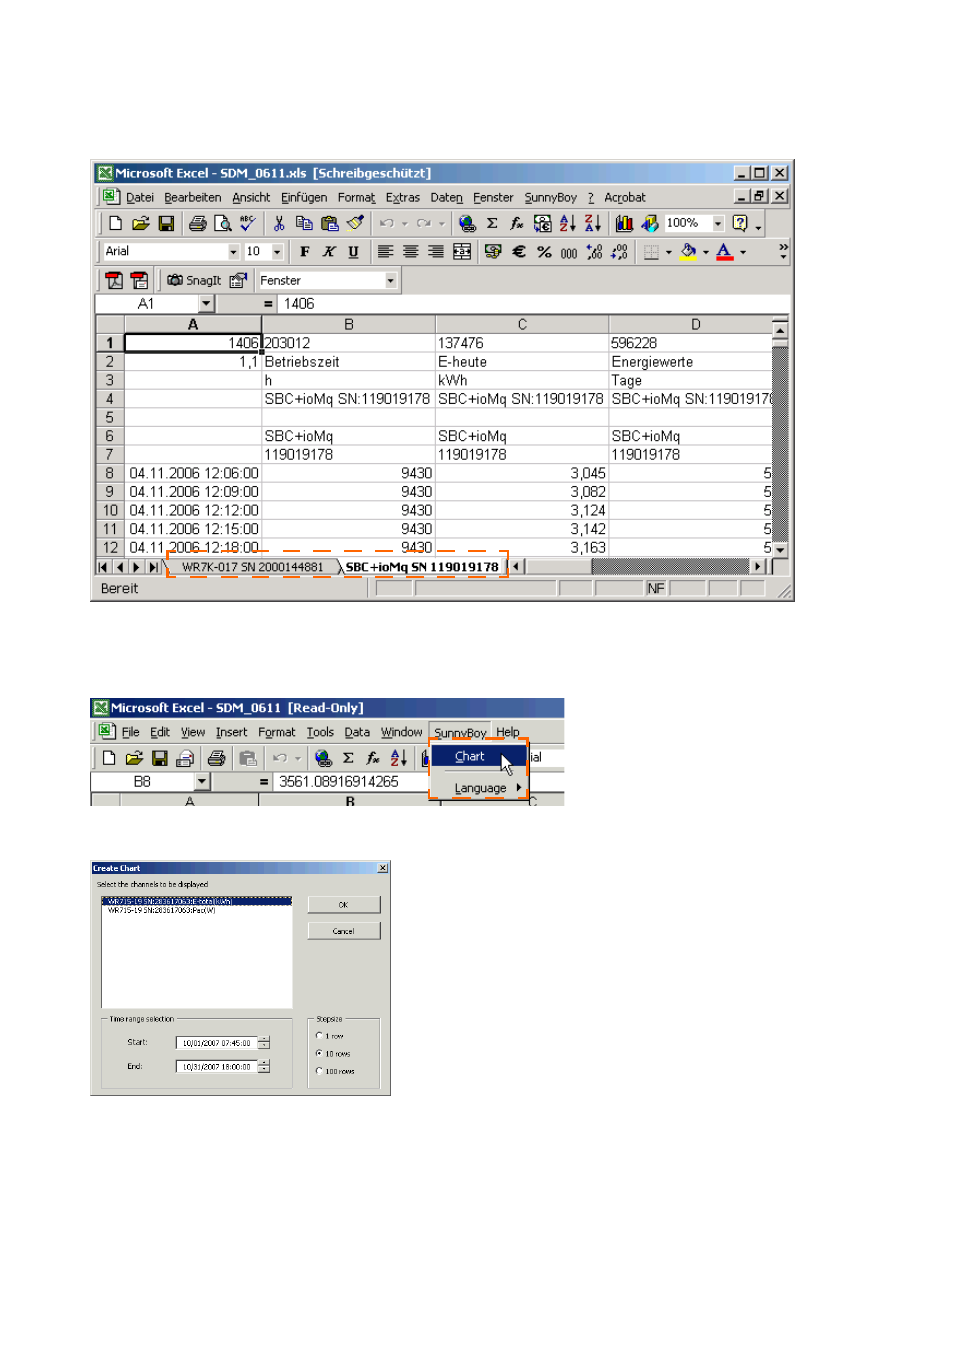Select the Pac(W) channel in the list
Viewport: 954px width, 1351px height.
point(197,910)
